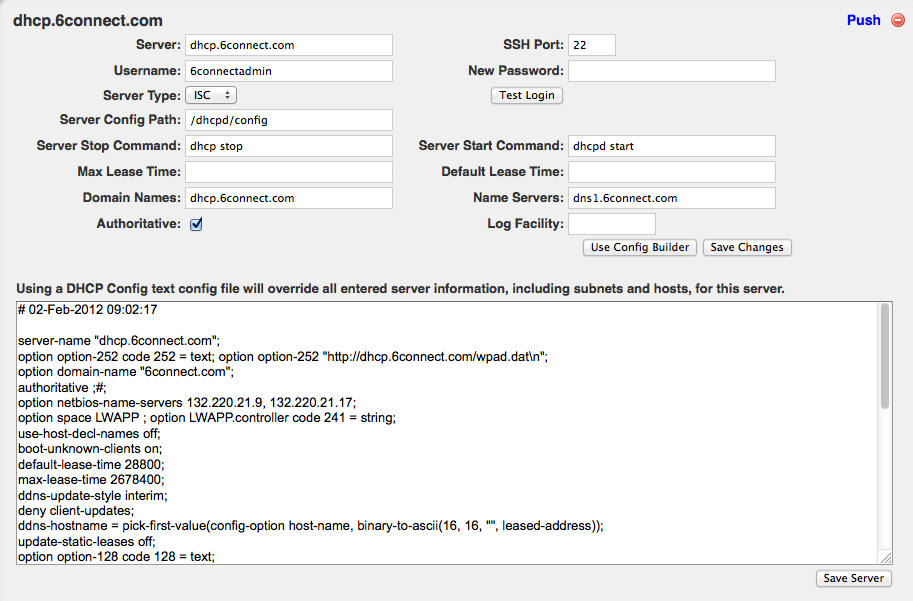Viewport: 913px width, 601px height.
Task: Click the Max Lease Time field
Action: pyautogui.click(x=289, y=172)
